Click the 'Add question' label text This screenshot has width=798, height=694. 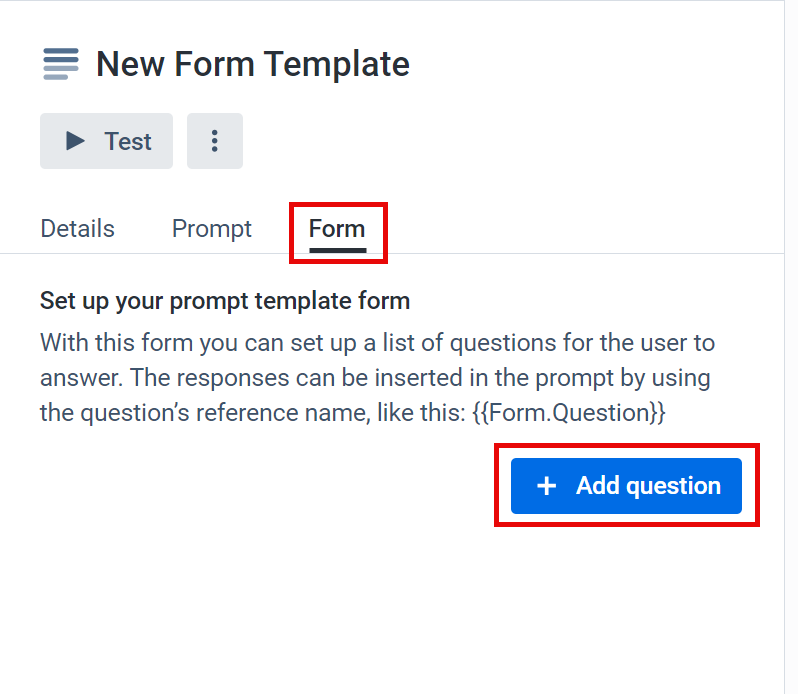click(x=648, y=486)
